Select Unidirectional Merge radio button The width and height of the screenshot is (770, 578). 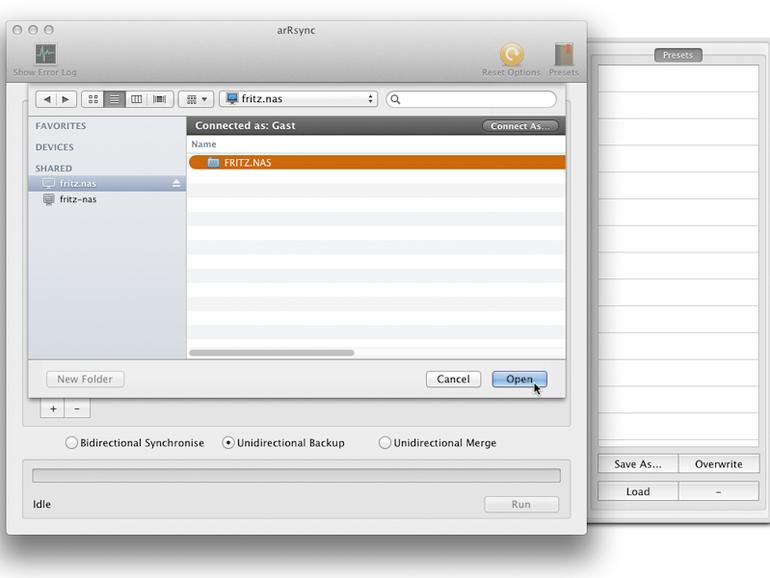click(x=385, y=442)
